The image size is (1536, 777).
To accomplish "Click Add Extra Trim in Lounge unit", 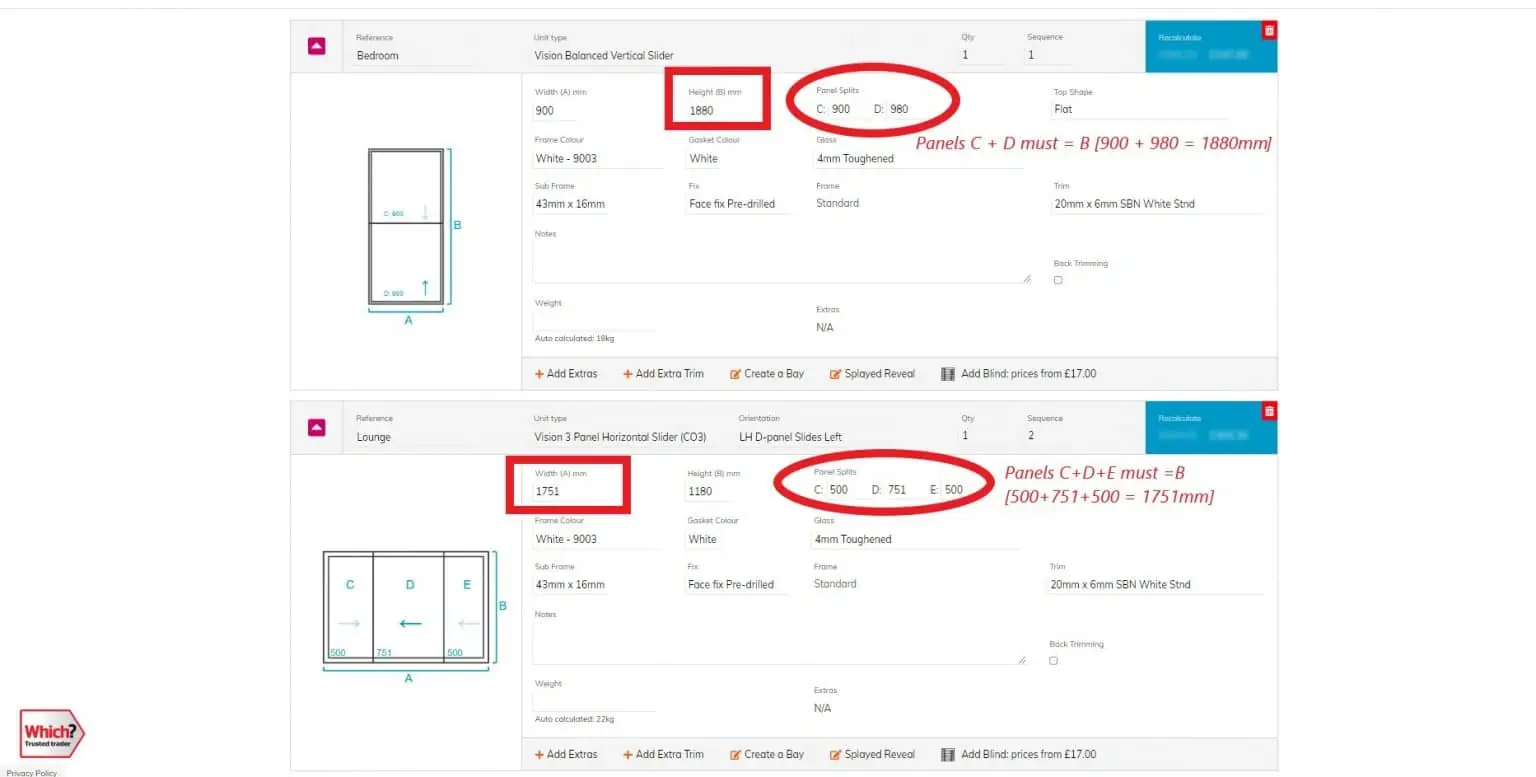I will pos(663,755).
